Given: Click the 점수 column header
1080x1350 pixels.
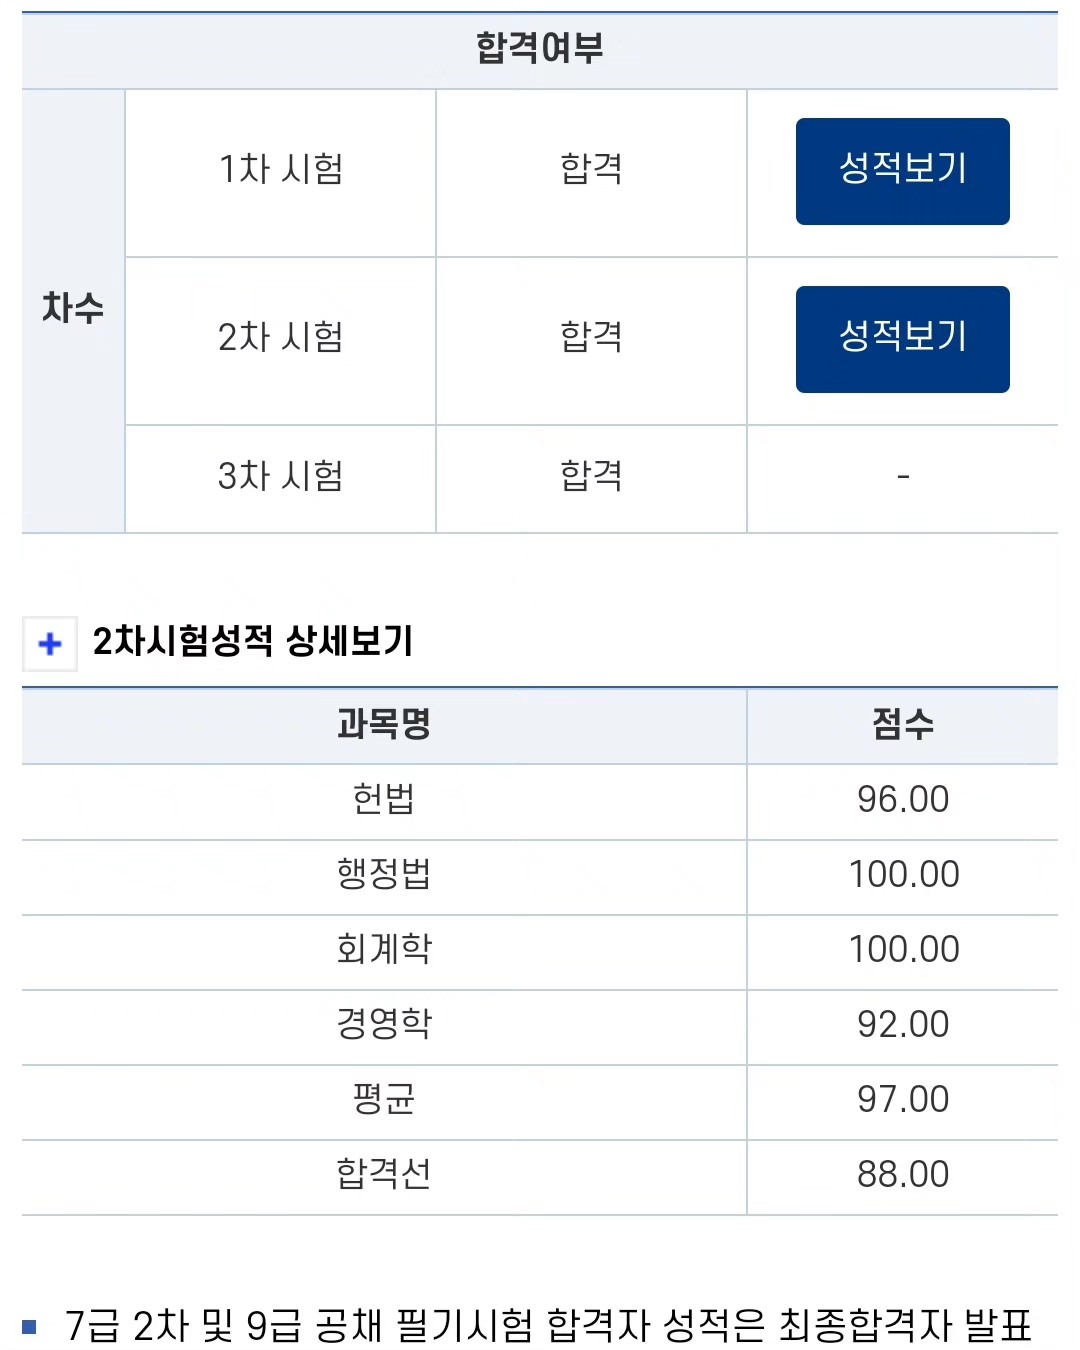Looking at the screenshot, I should 902,724.
